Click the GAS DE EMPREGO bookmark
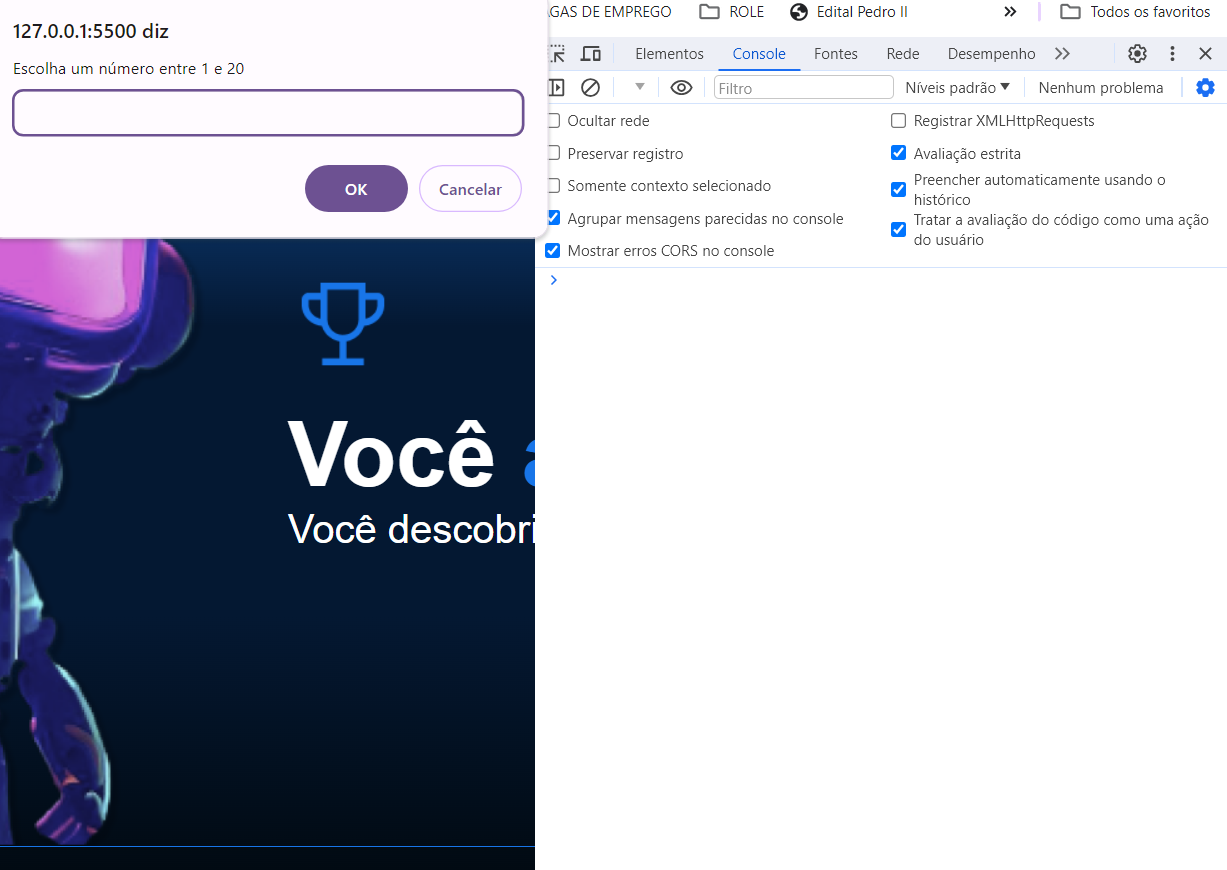Screen dimensions: 1227x870 611,12
